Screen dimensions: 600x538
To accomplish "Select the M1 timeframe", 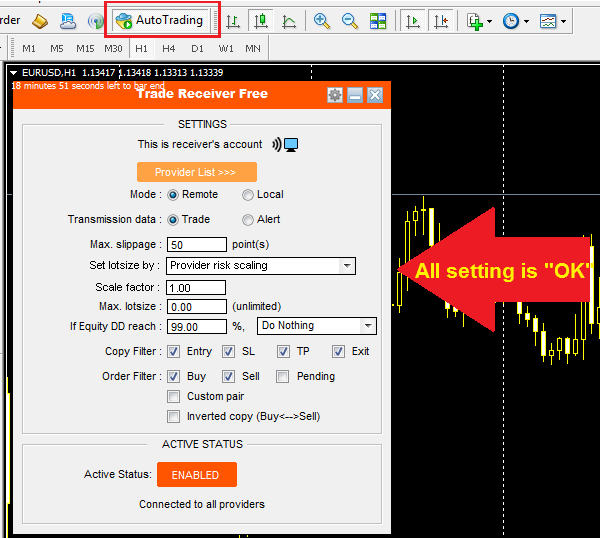I will click(29, 49).
